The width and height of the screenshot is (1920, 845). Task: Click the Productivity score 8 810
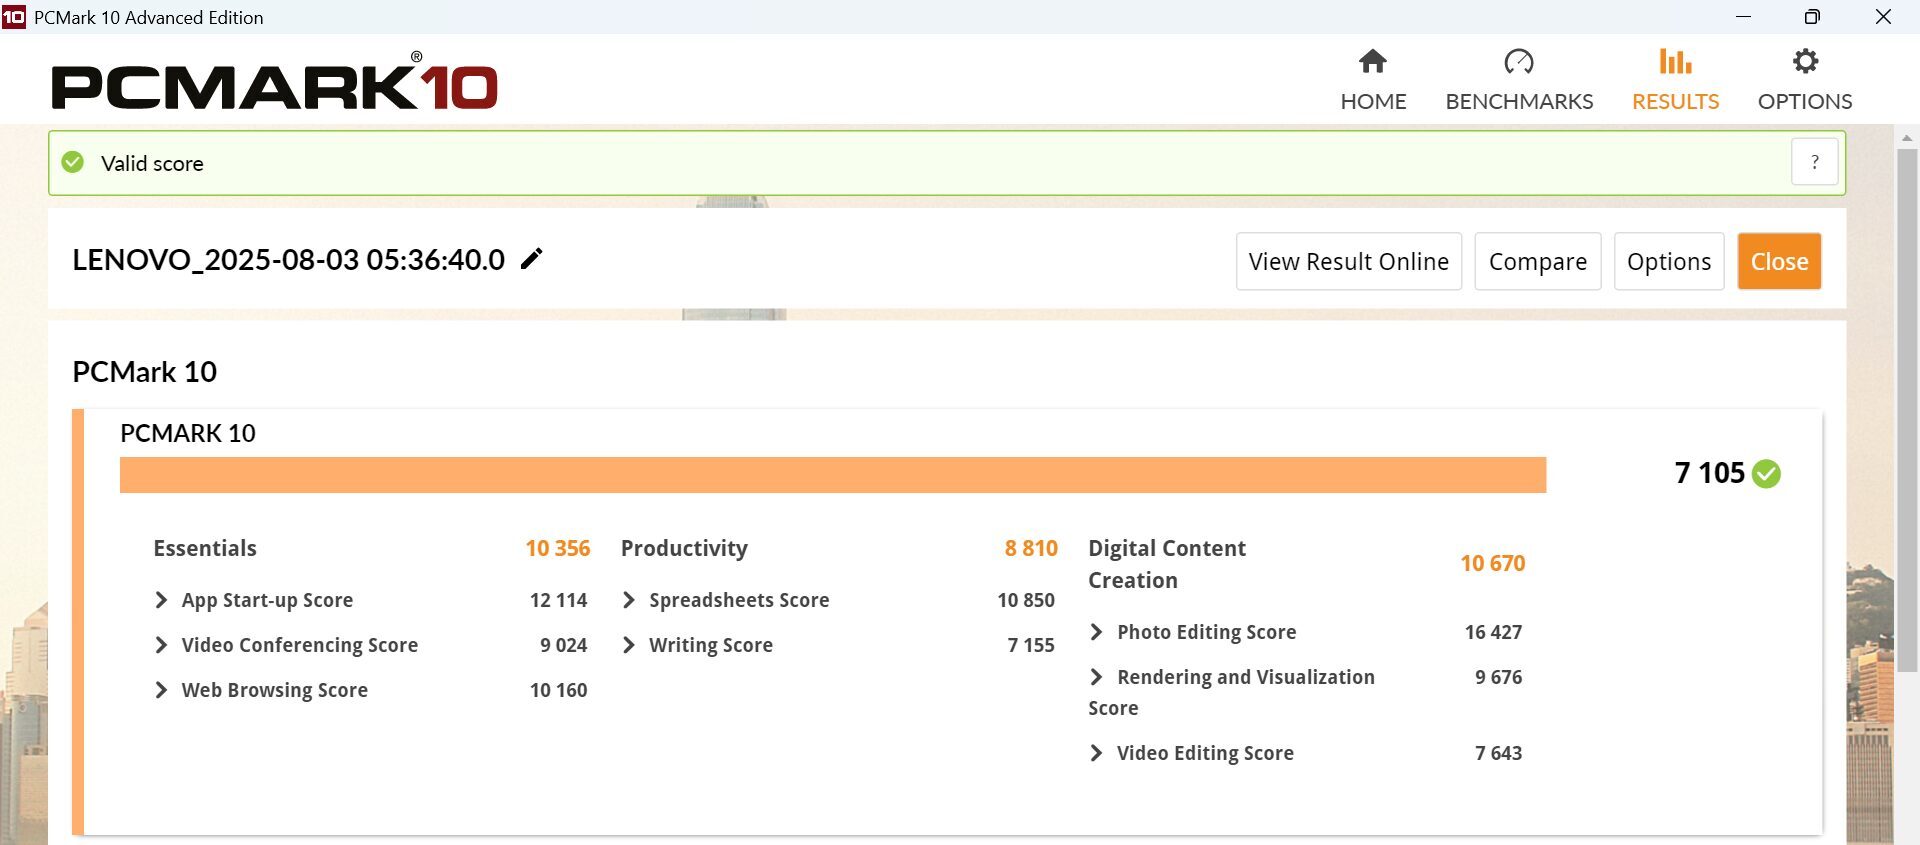point(1031,548)
